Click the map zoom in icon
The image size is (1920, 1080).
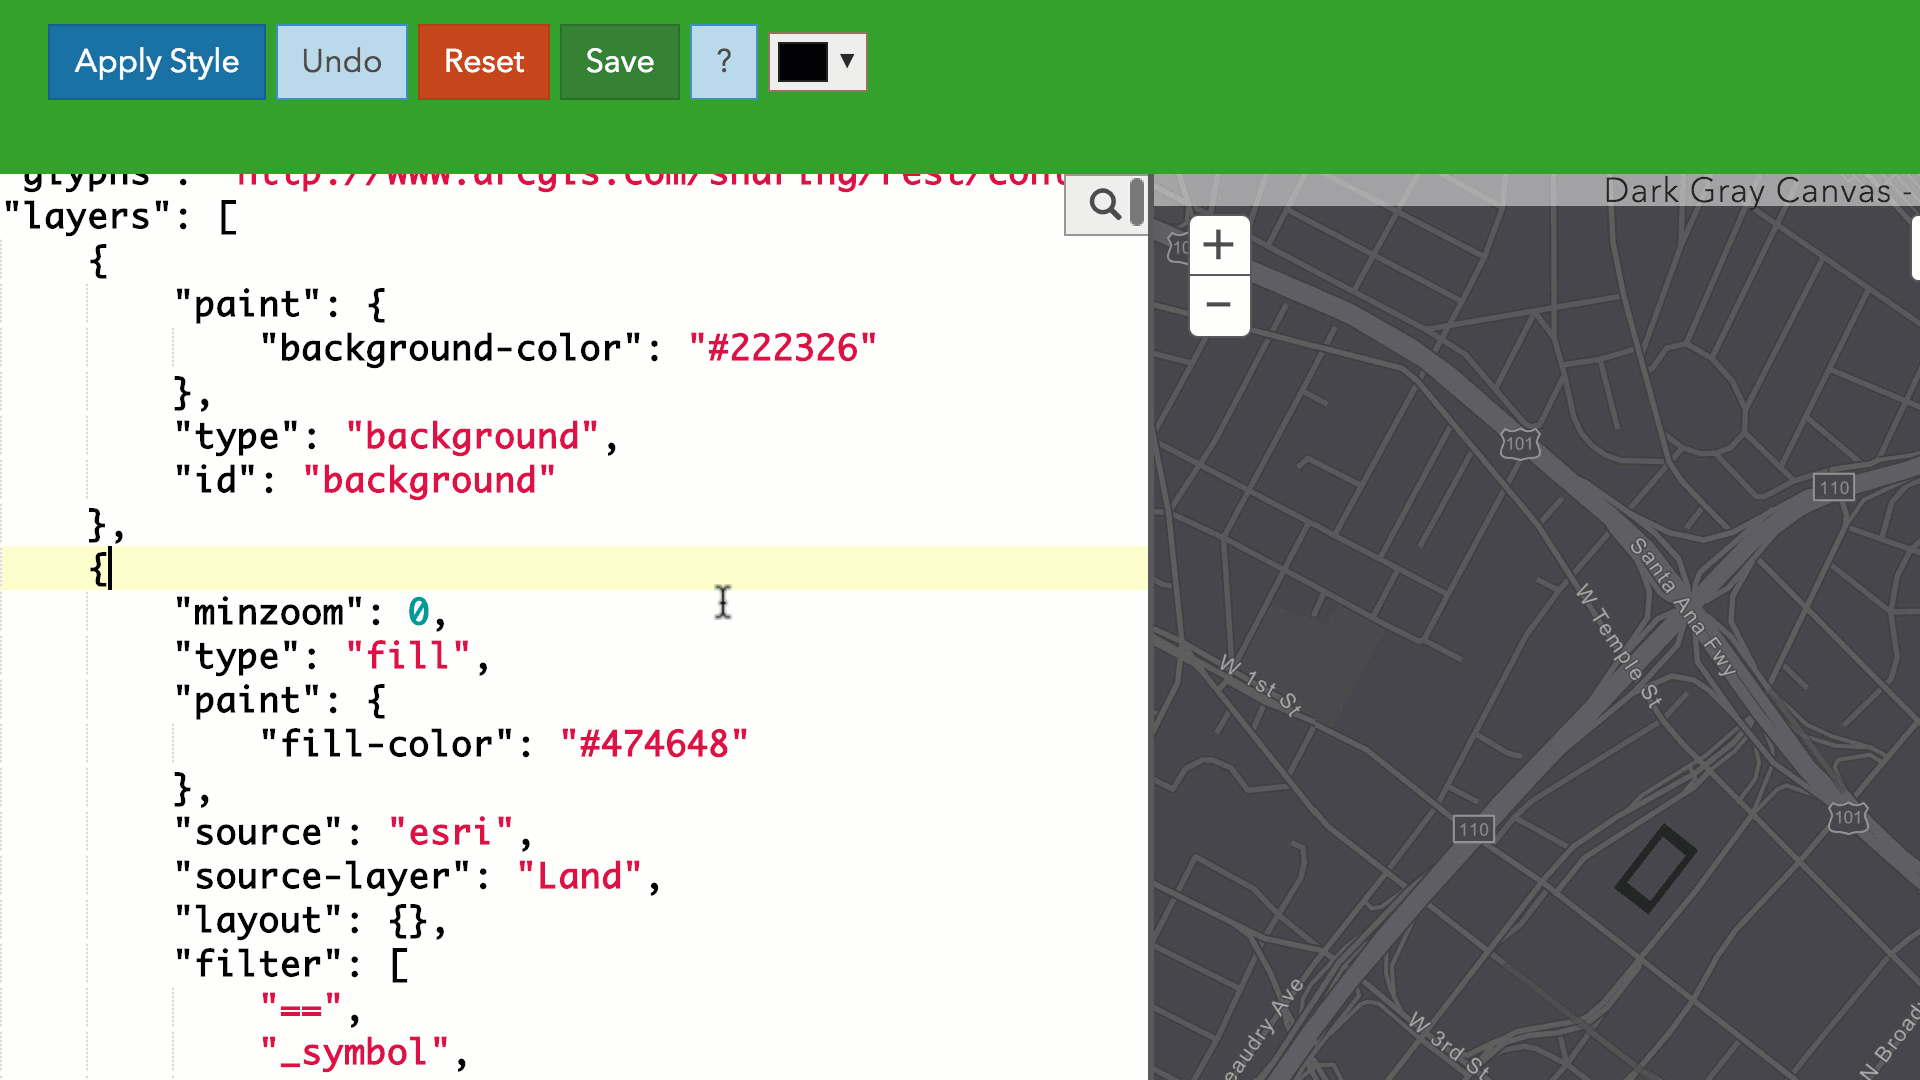1216,245
